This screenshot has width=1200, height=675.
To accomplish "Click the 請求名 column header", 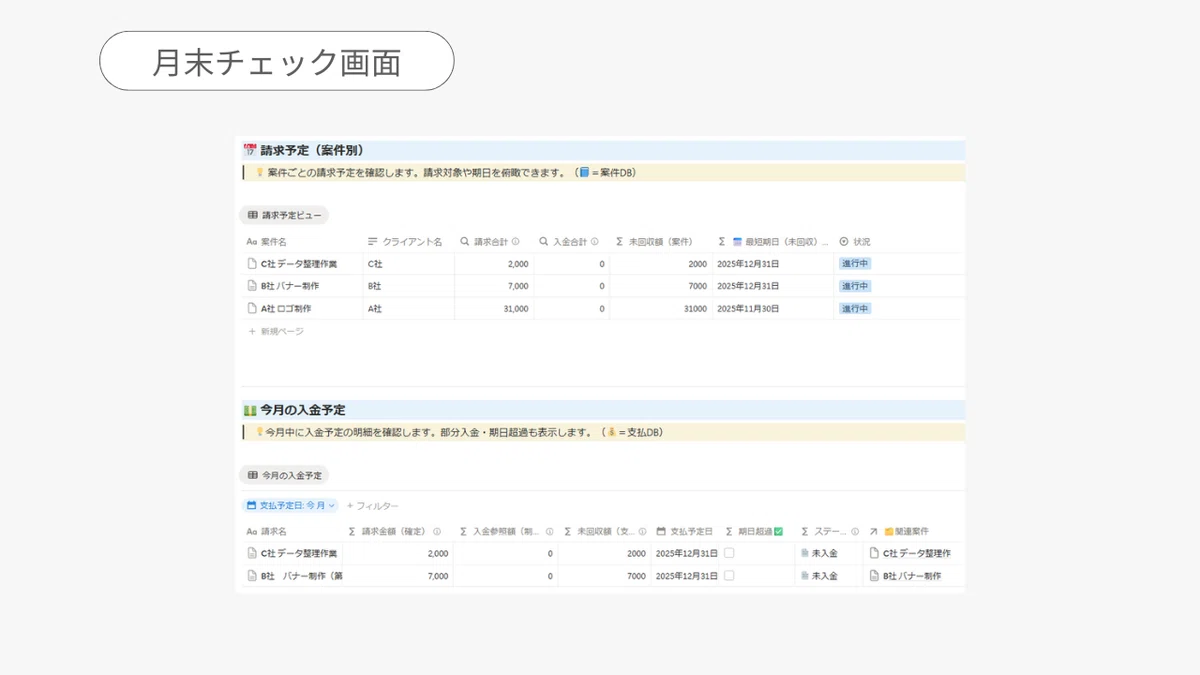I will point(267,532).
